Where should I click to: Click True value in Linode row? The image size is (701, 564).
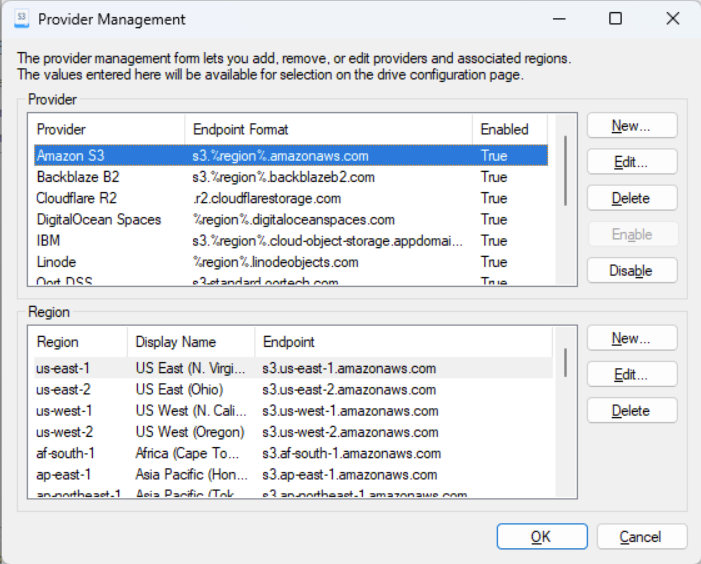pyautogui.click(x=494, y=262)
